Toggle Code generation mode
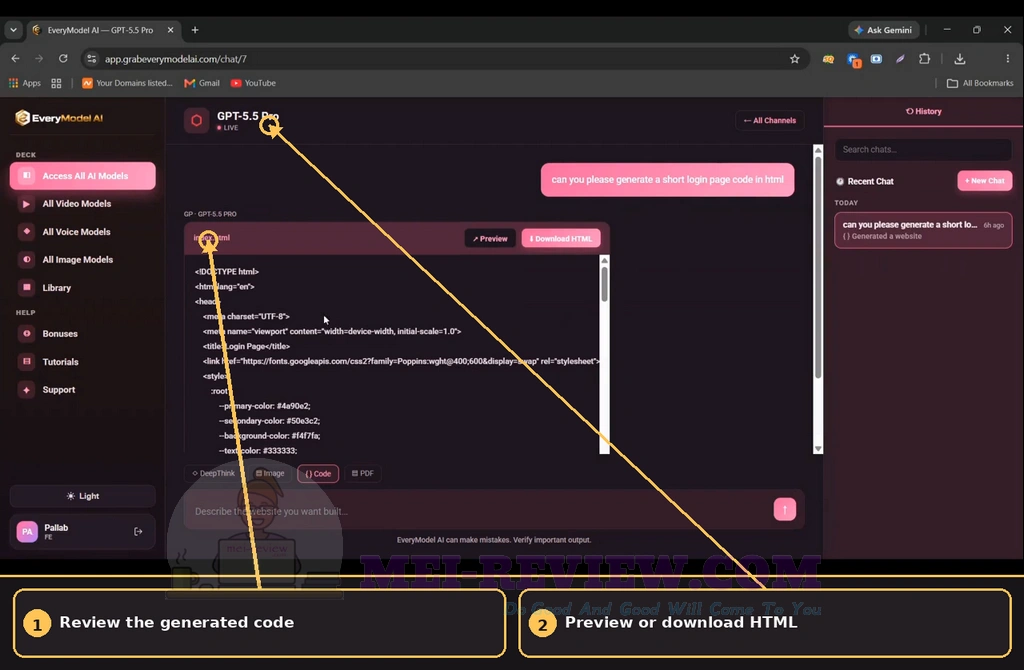Screen dimensions: 1024x670 pos(318,473)
